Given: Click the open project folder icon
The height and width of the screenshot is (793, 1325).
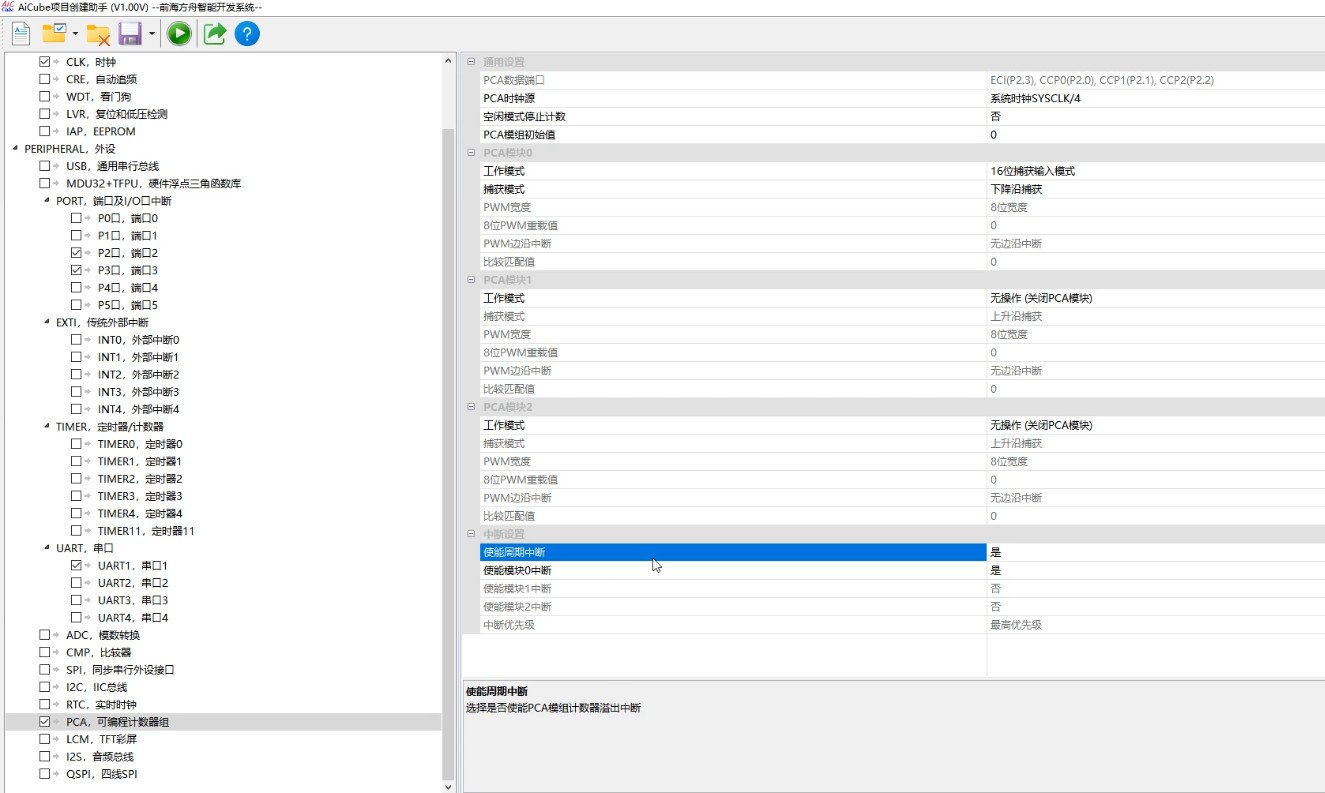Looking at the screenshot, I should tap(54, 34).
